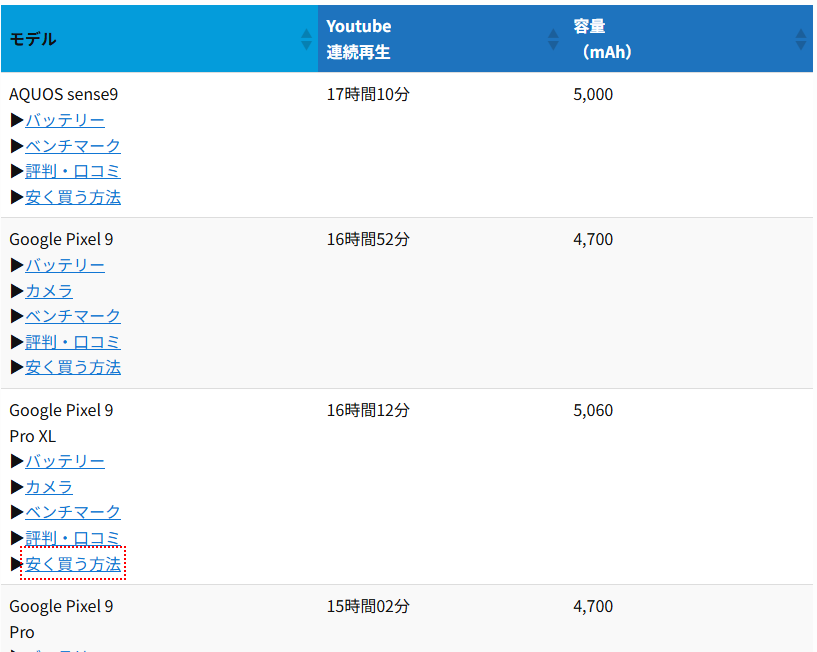The image size is (817, 652).
Task: Sort by Youtube連続再生 column arrows
Action: 553,39
